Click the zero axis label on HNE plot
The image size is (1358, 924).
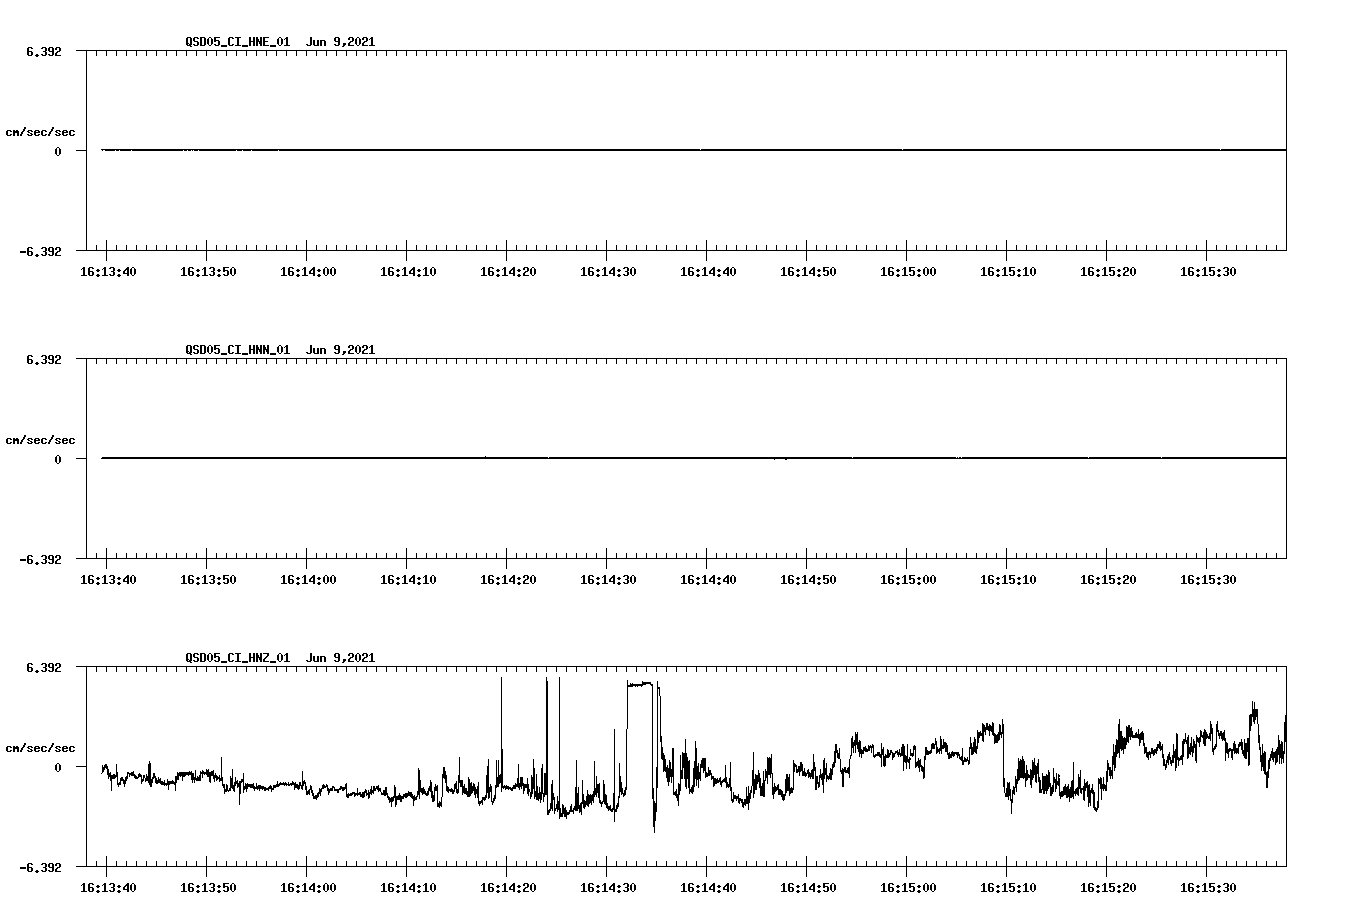pyautogui.click(x=58, y=151)
